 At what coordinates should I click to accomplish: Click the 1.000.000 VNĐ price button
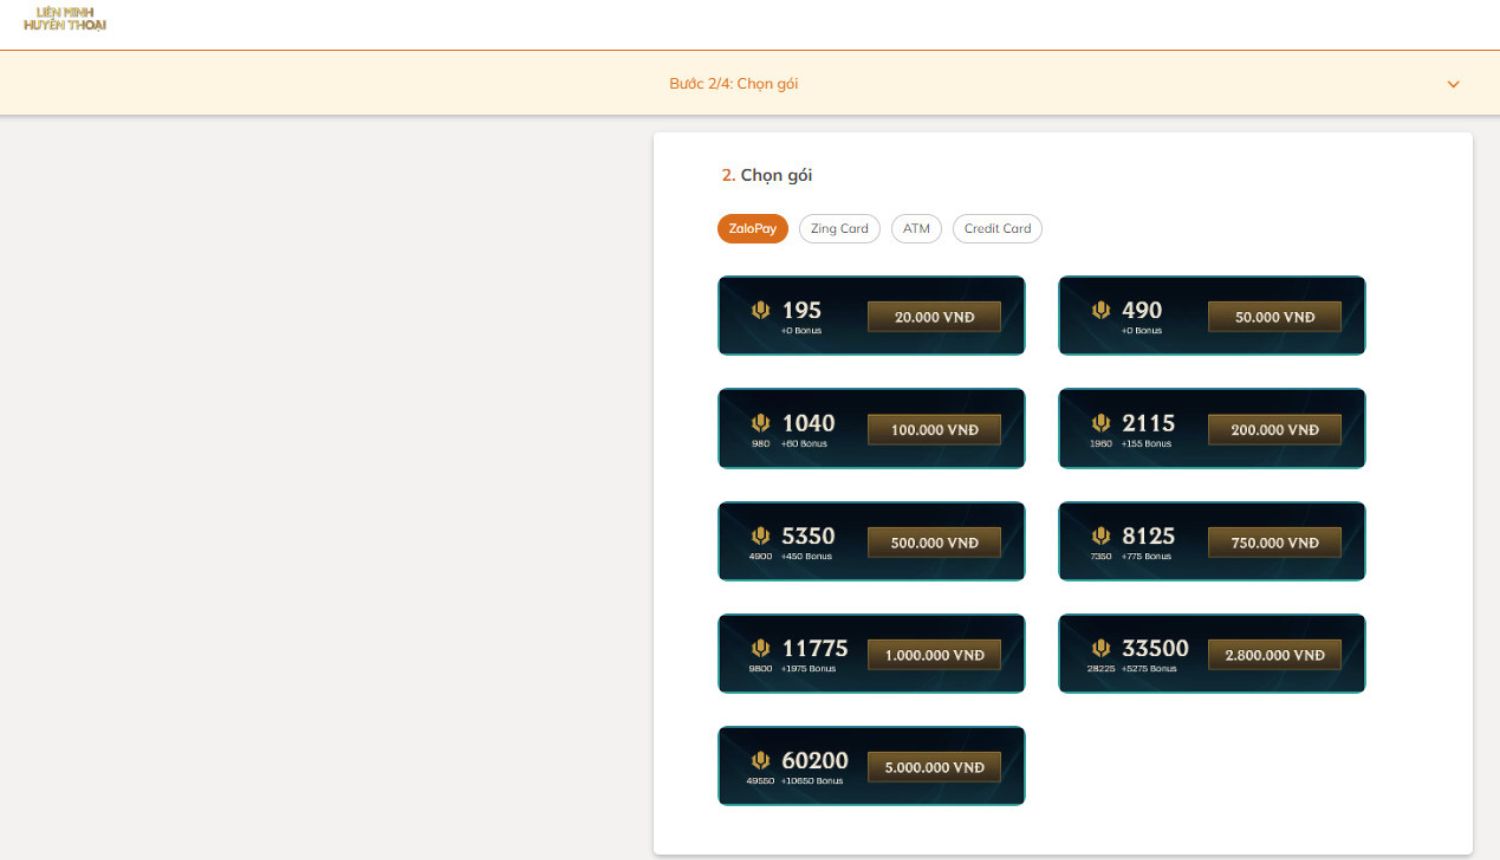934,655
